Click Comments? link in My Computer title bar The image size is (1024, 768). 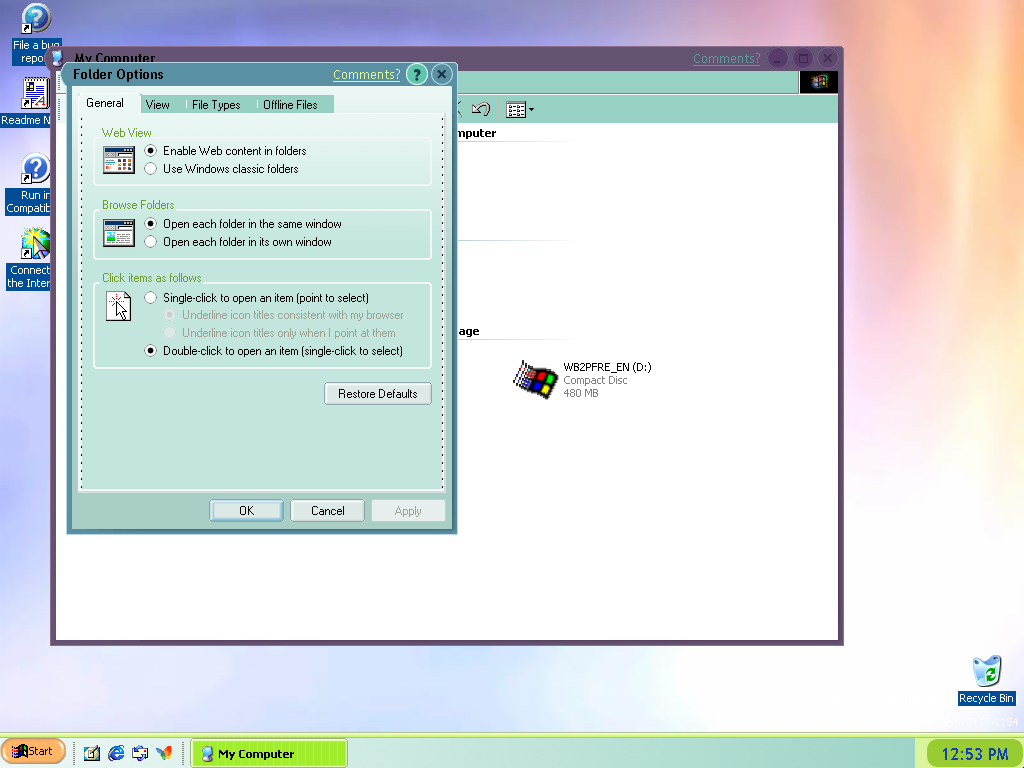click(x=726, y=59)
